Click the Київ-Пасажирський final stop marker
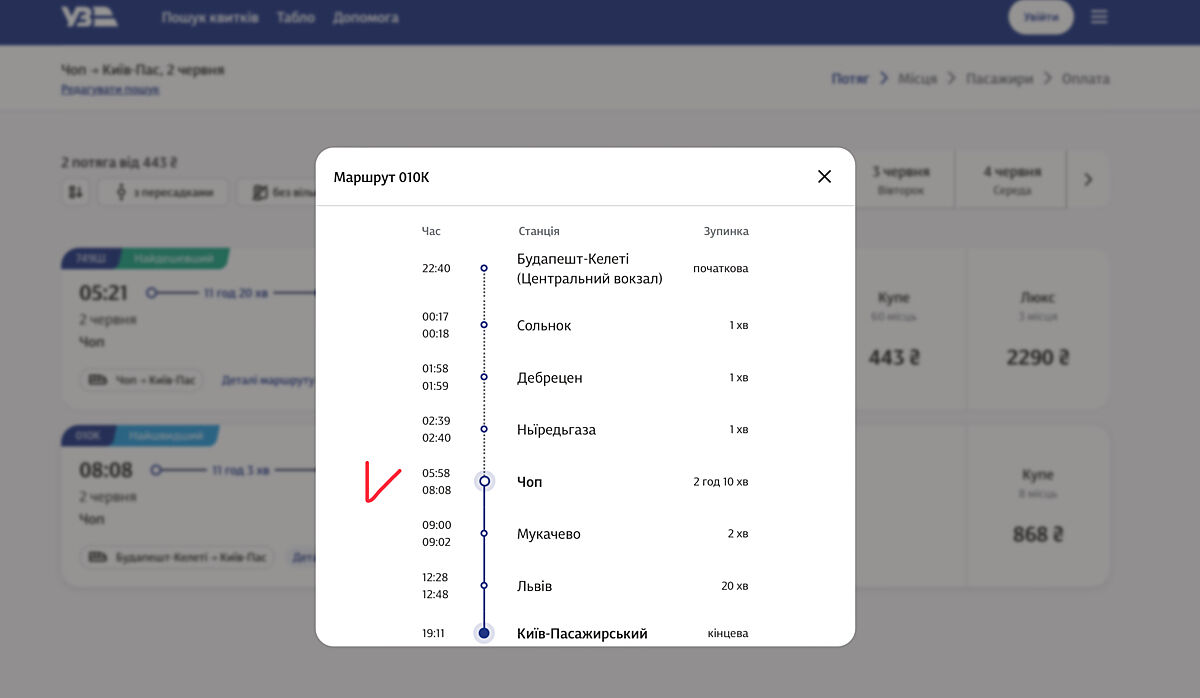The height and width of the screenshot is (698, 1200). click(484, 633)
